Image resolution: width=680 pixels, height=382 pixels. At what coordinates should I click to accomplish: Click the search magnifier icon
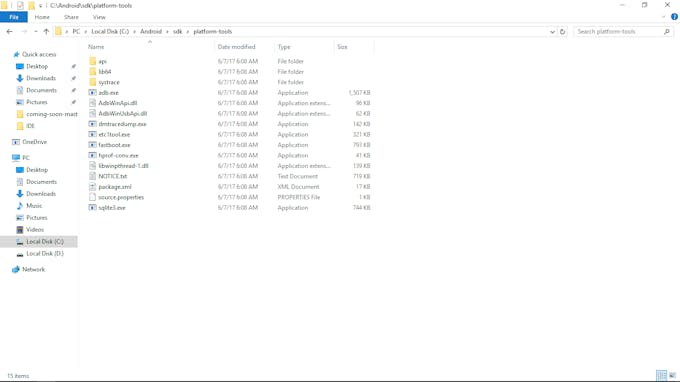(667, 32)
